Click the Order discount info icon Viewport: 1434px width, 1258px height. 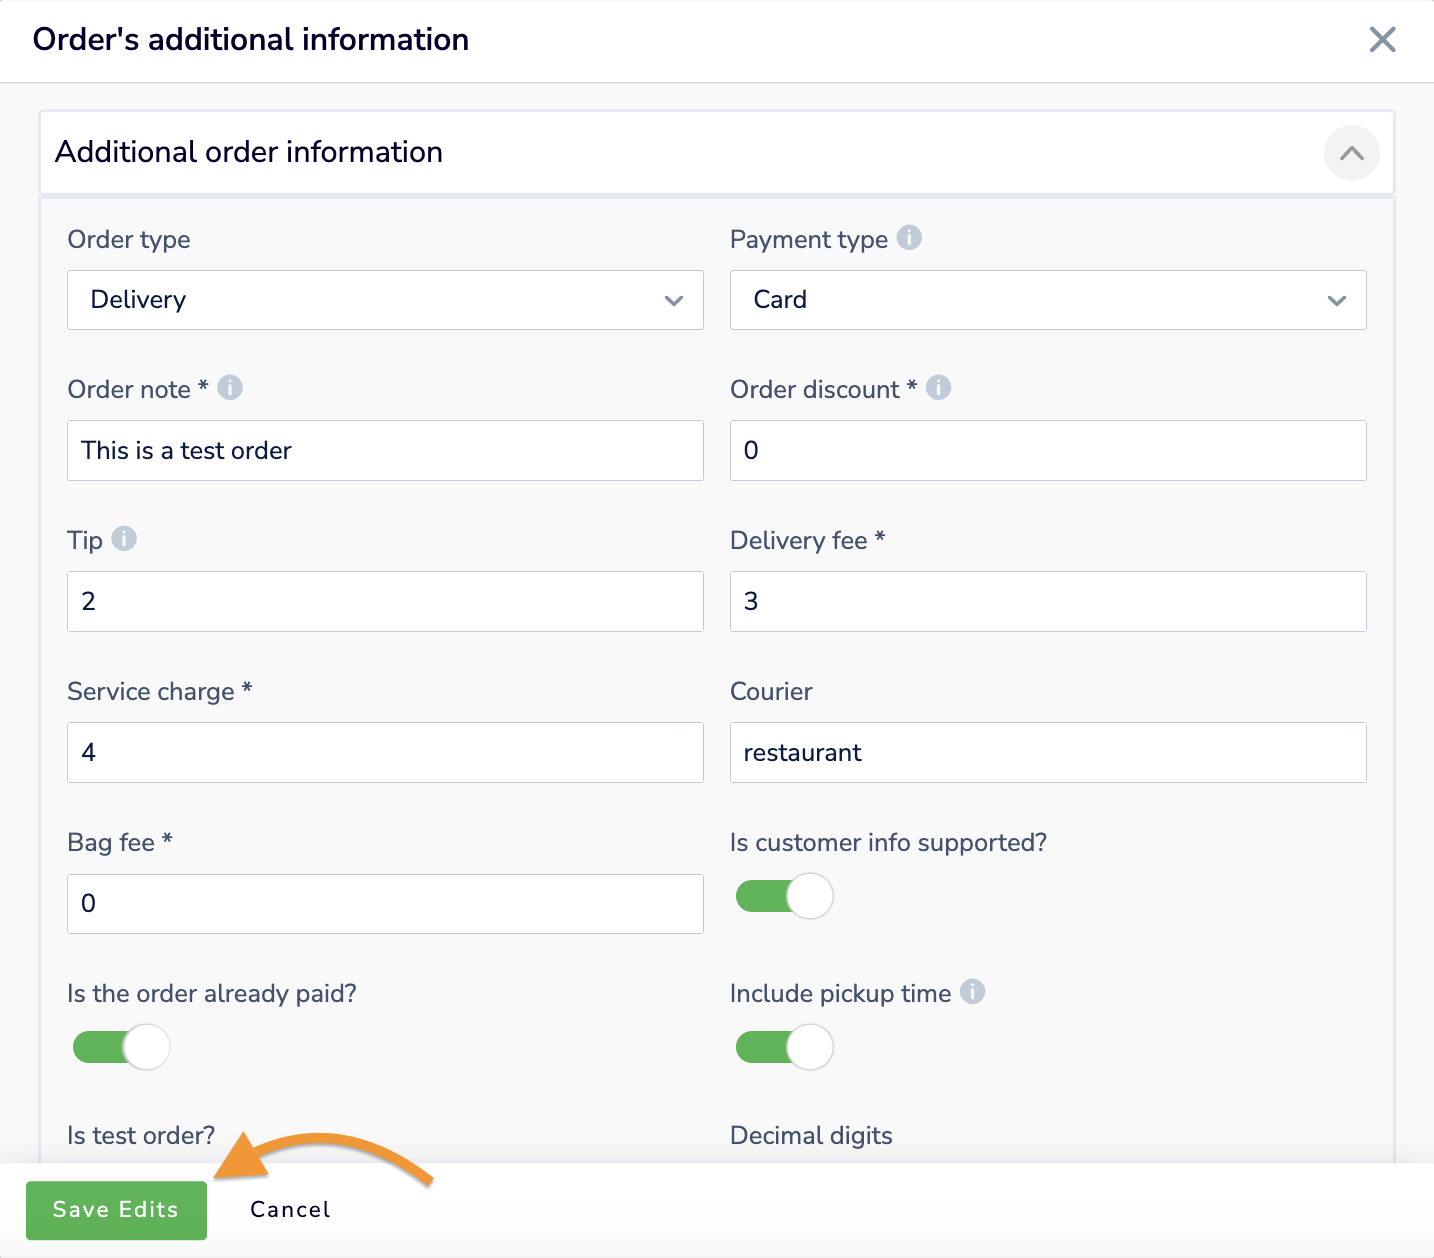click(938, 388)
